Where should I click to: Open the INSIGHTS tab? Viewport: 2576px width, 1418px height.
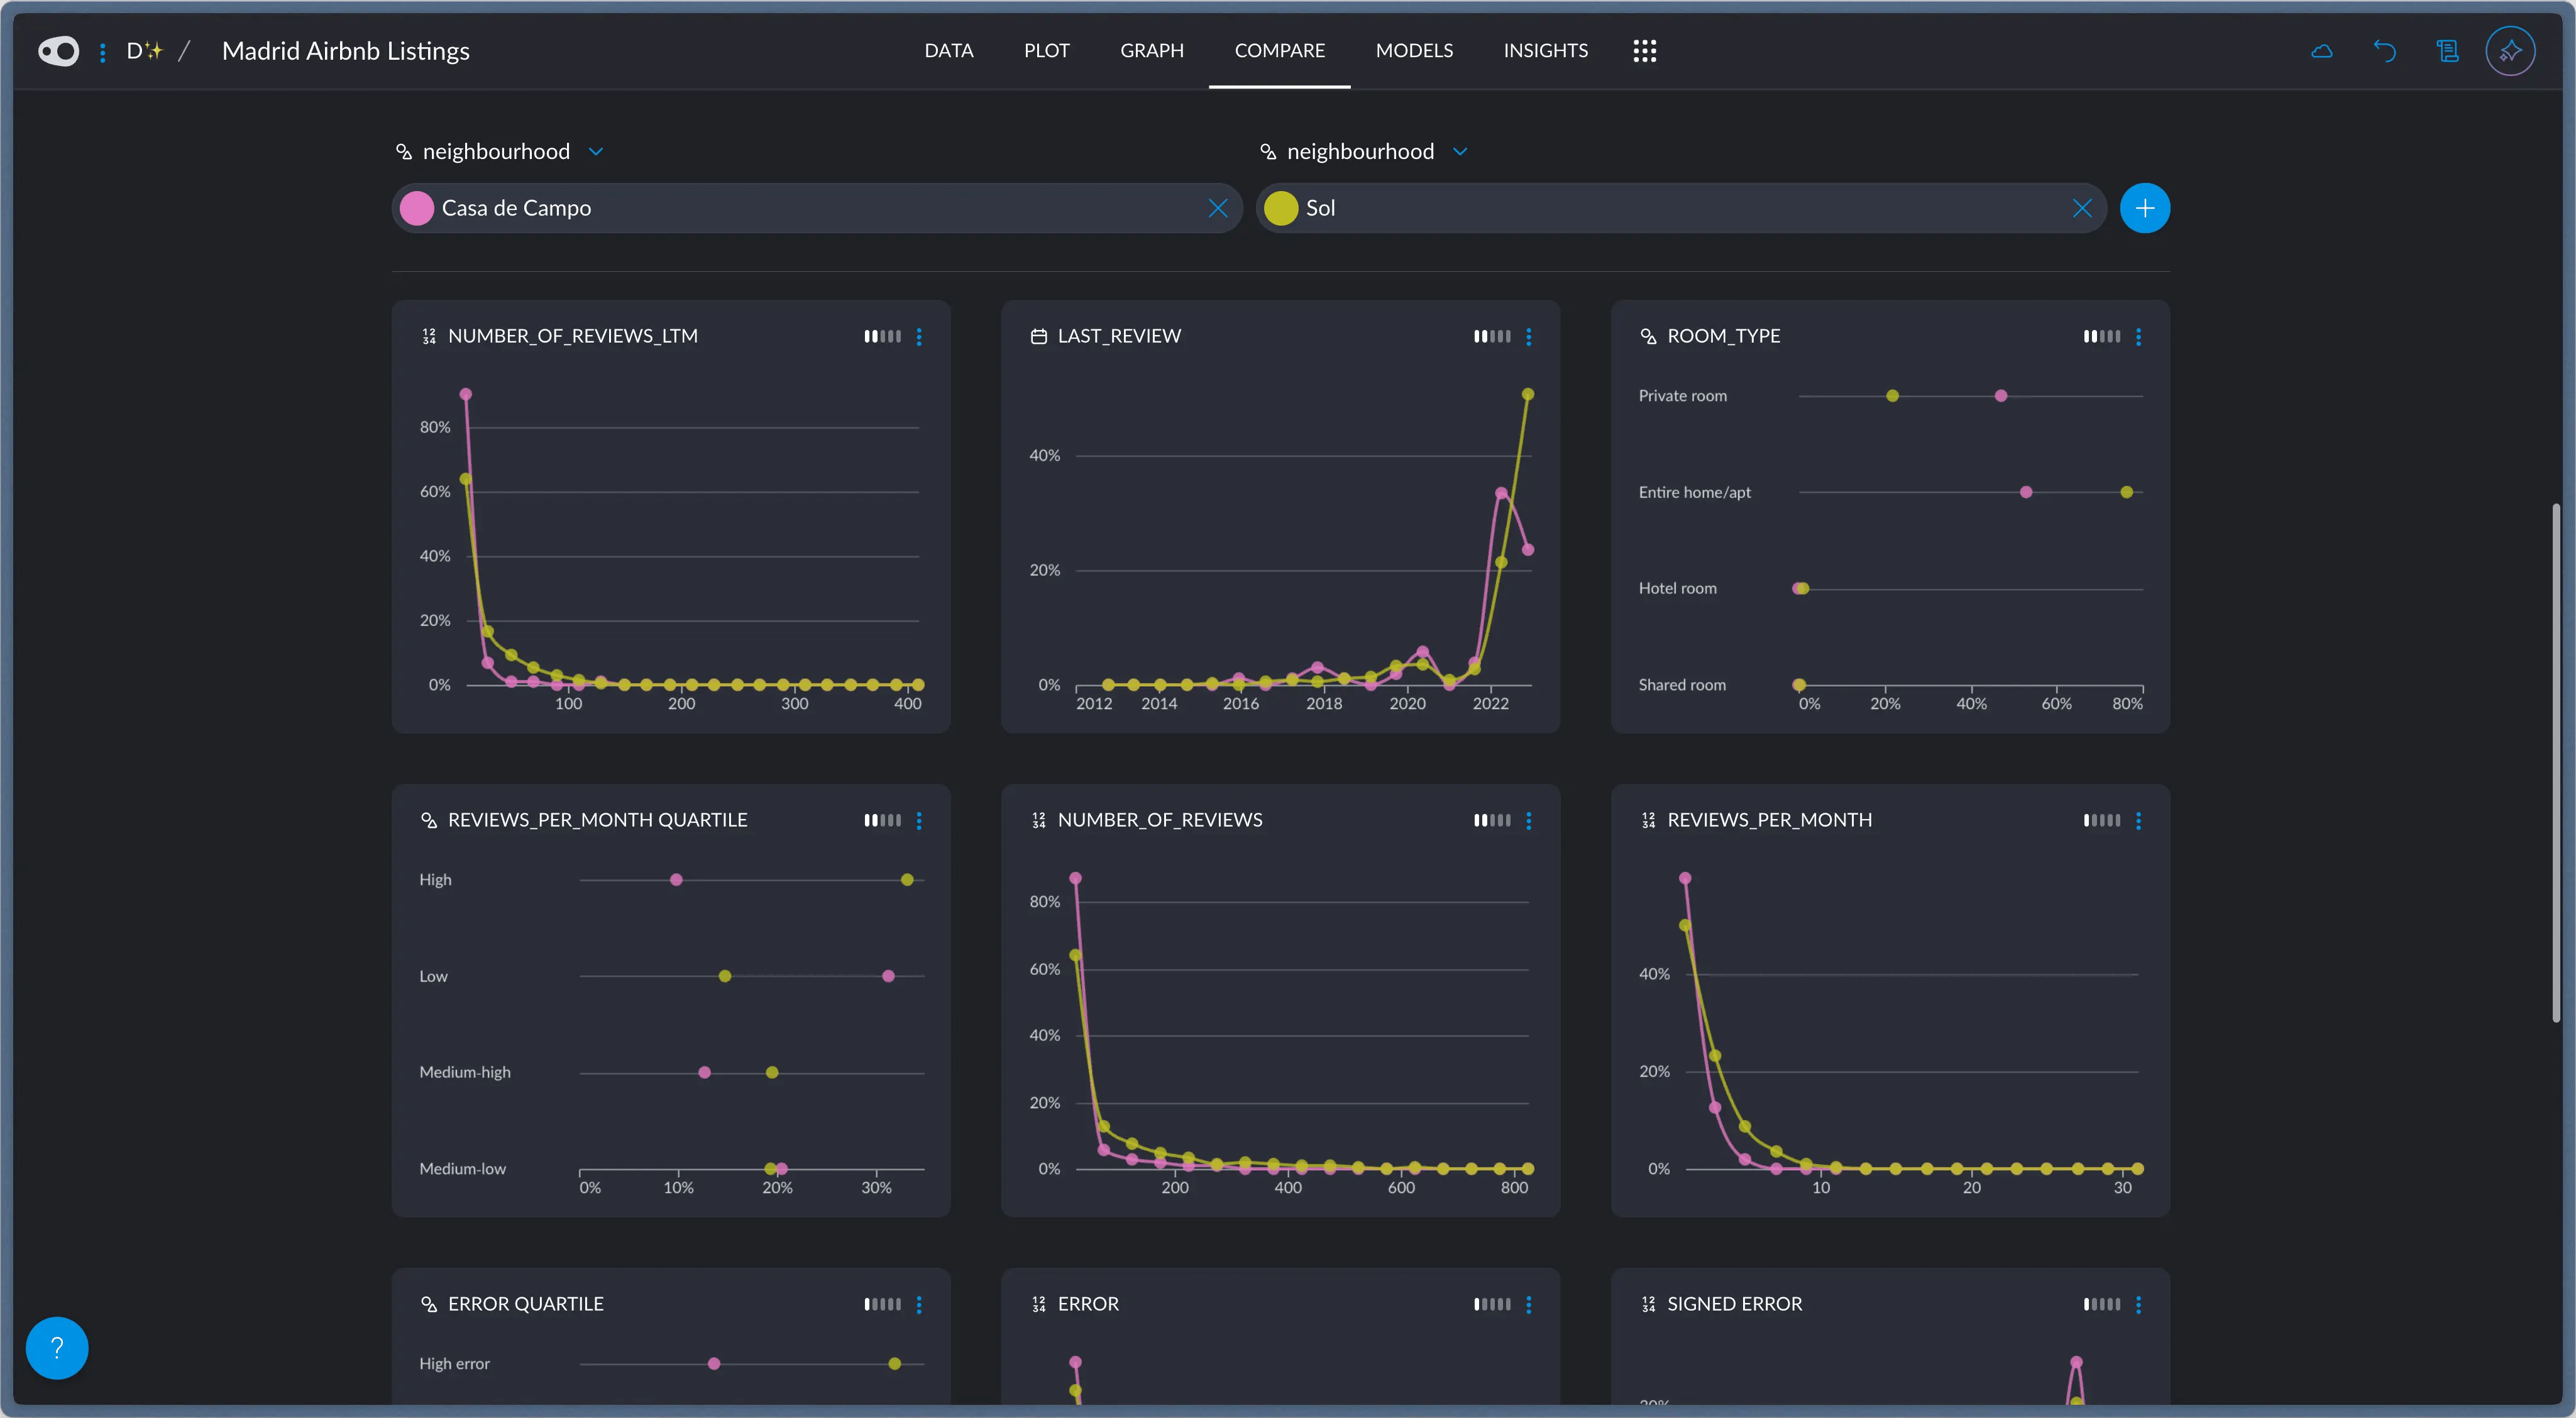[x=1546, y=51]
